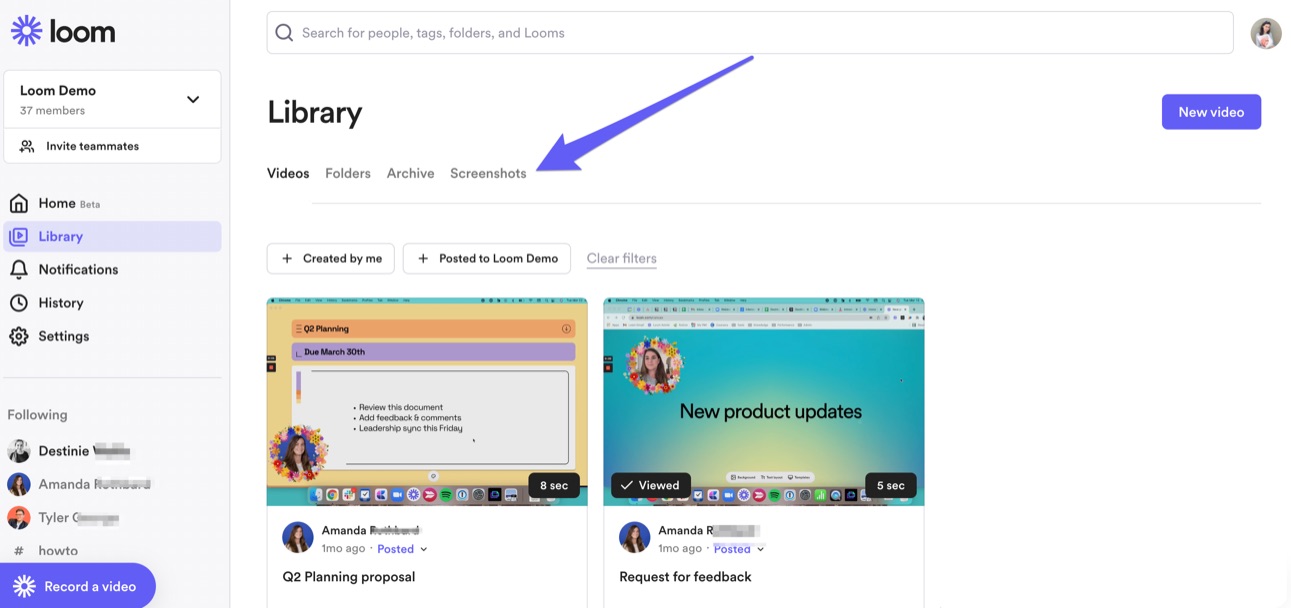Open Posted dropdown on Request for feedback
Viewport: 1291px width, 608px height.
739,549
